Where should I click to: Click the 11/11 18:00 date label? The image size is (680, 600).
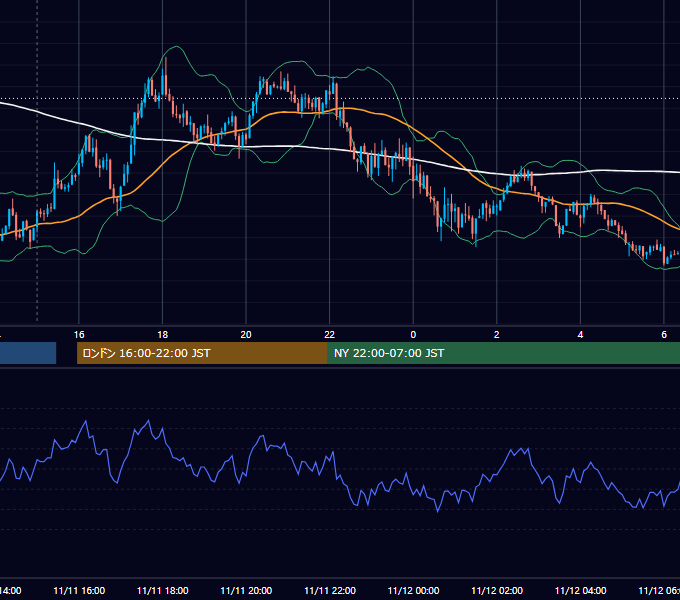163,591
